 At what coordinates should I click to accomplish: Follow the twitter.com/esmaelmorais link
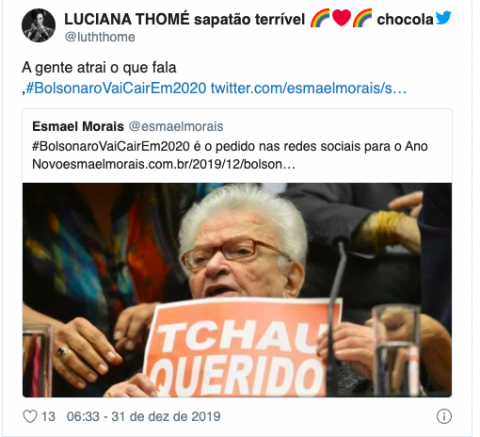(x=309, y=88)
